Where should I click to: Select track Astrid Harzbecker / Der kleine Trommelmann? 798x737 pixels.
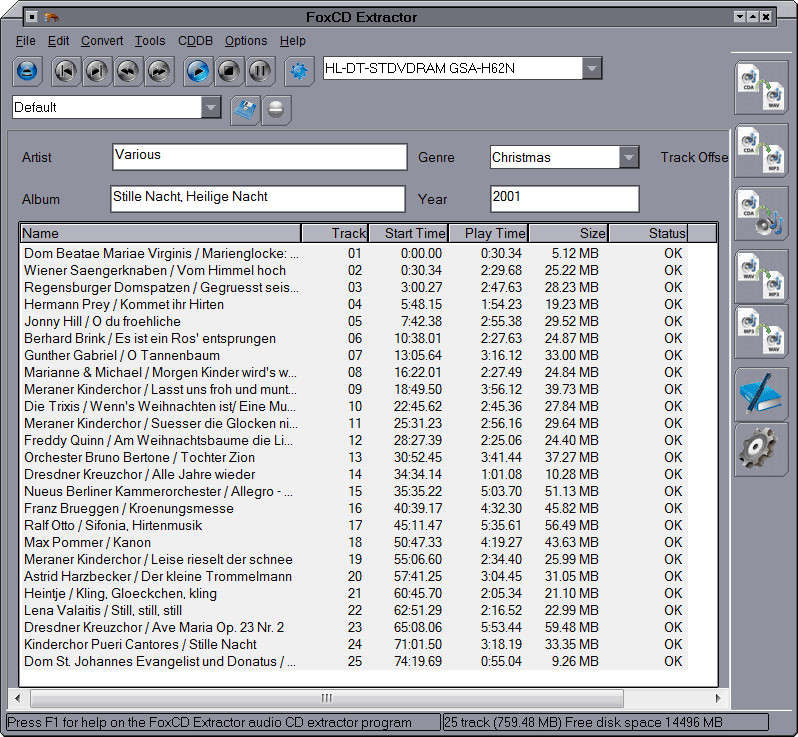[x=355, y=576]
